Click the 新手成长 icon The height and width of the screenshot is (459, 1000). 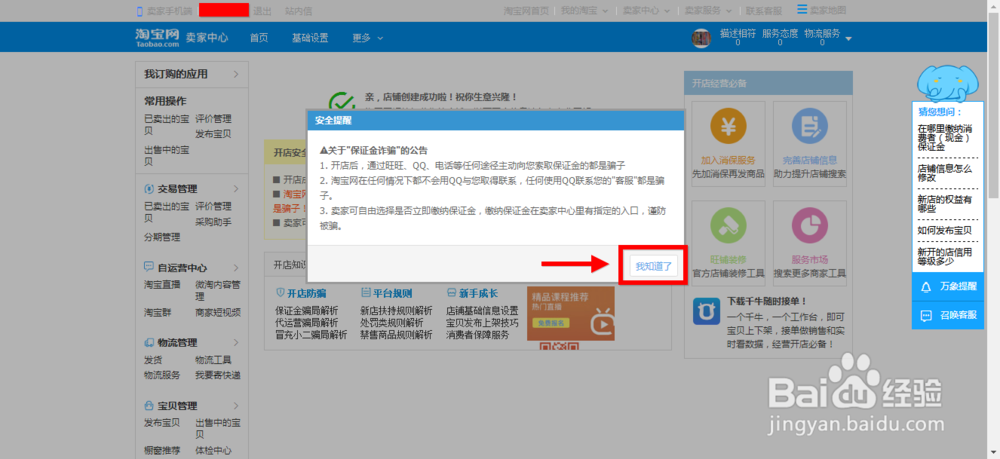(x=452, y=293)
